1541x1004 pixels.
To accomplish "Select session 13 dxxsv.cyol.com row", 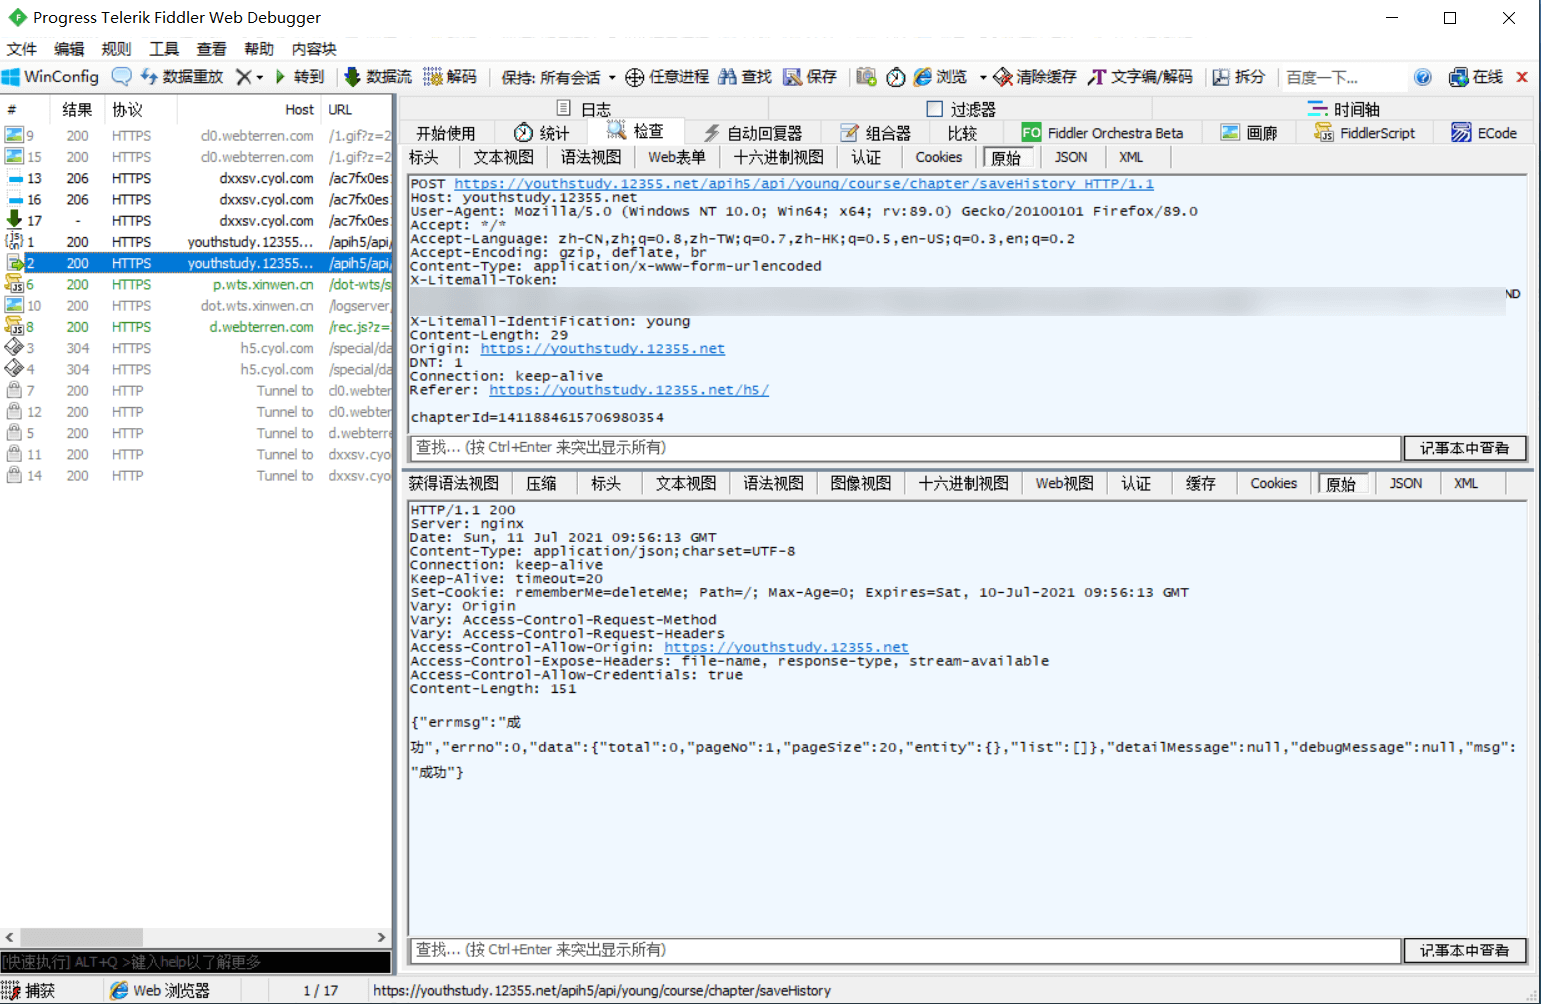I will pos(196,178).
